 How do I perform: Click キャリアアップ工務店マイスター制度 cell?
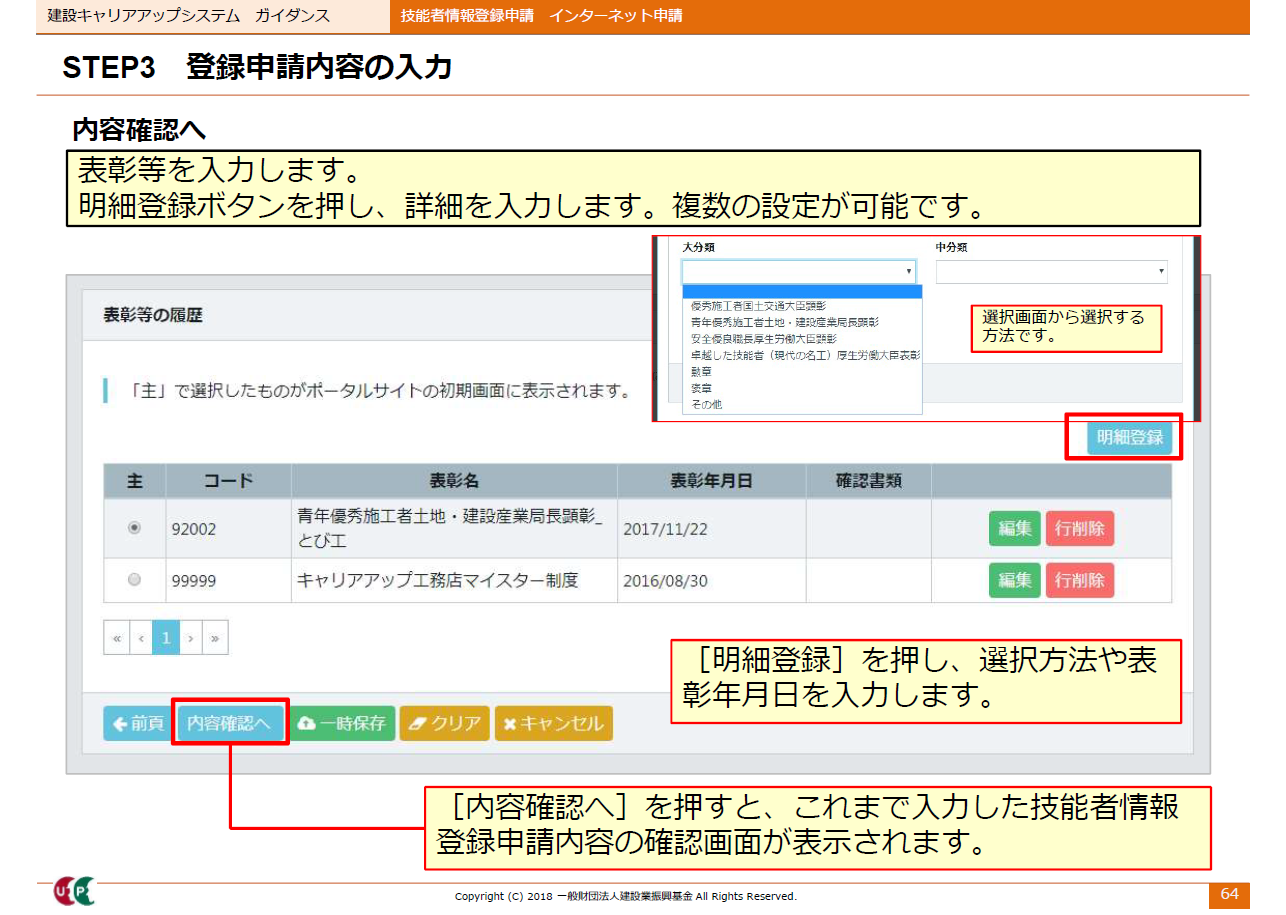coord(454,580)
